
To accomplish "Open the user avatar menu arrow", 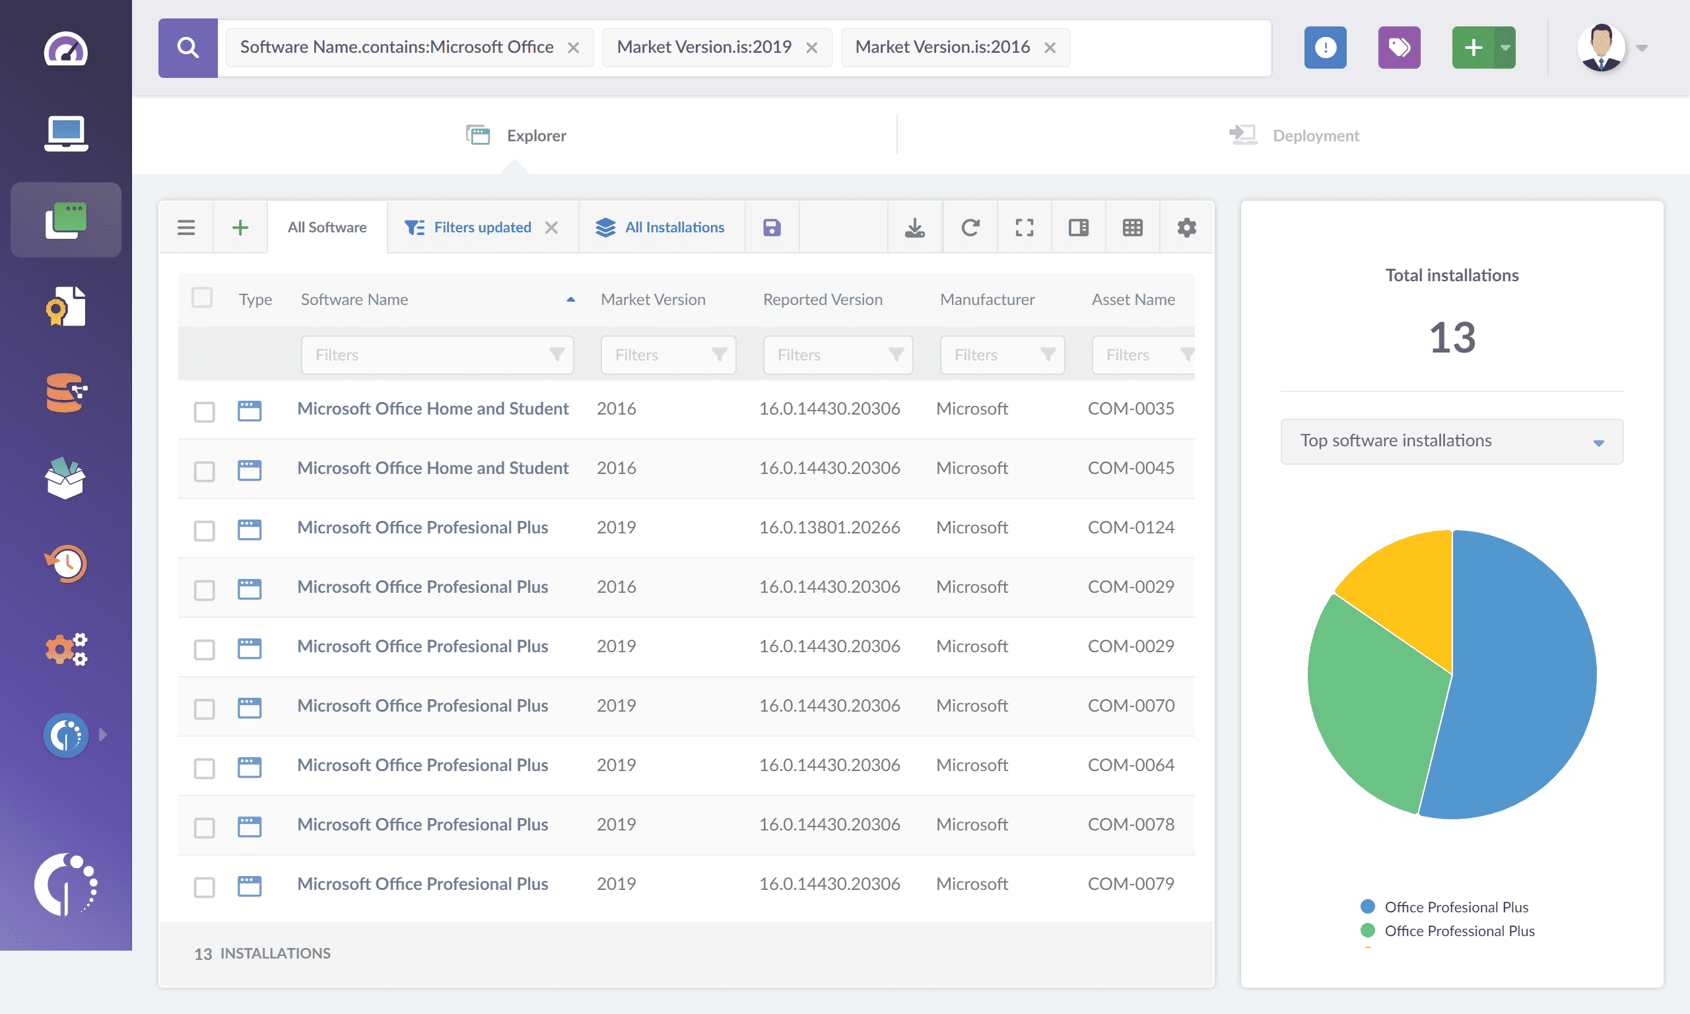I will pos(1642,48).
